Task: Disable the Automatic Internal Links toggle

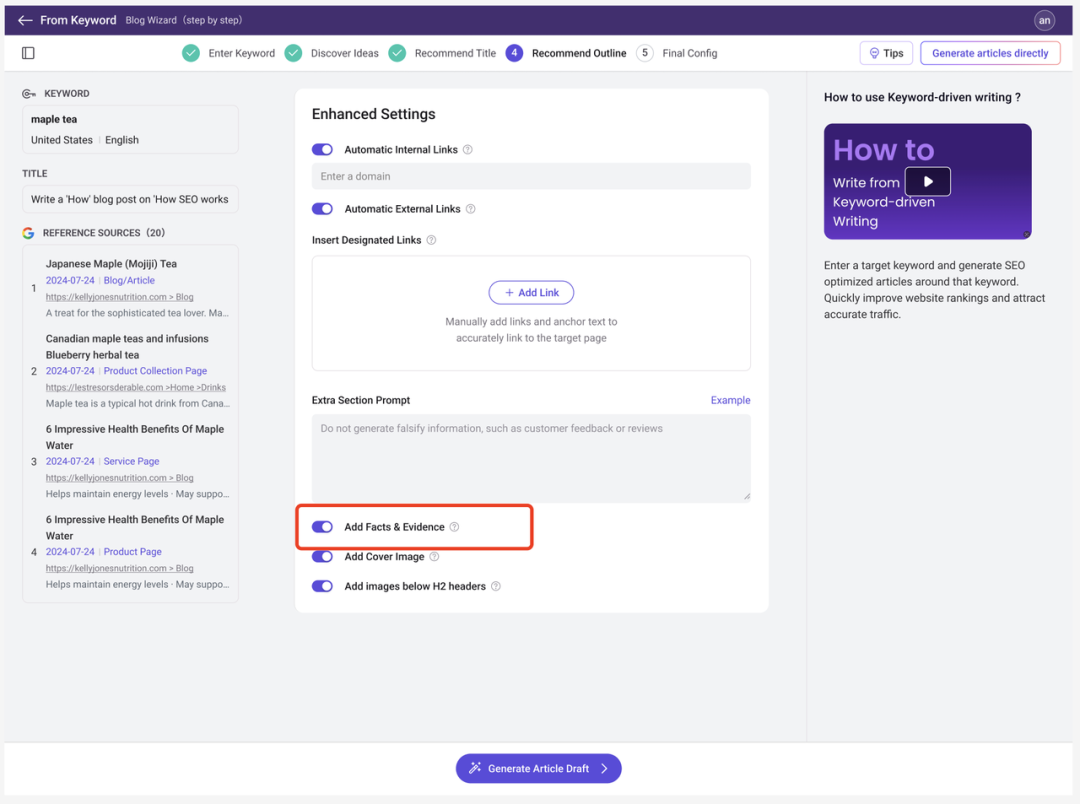Action: 322,150
